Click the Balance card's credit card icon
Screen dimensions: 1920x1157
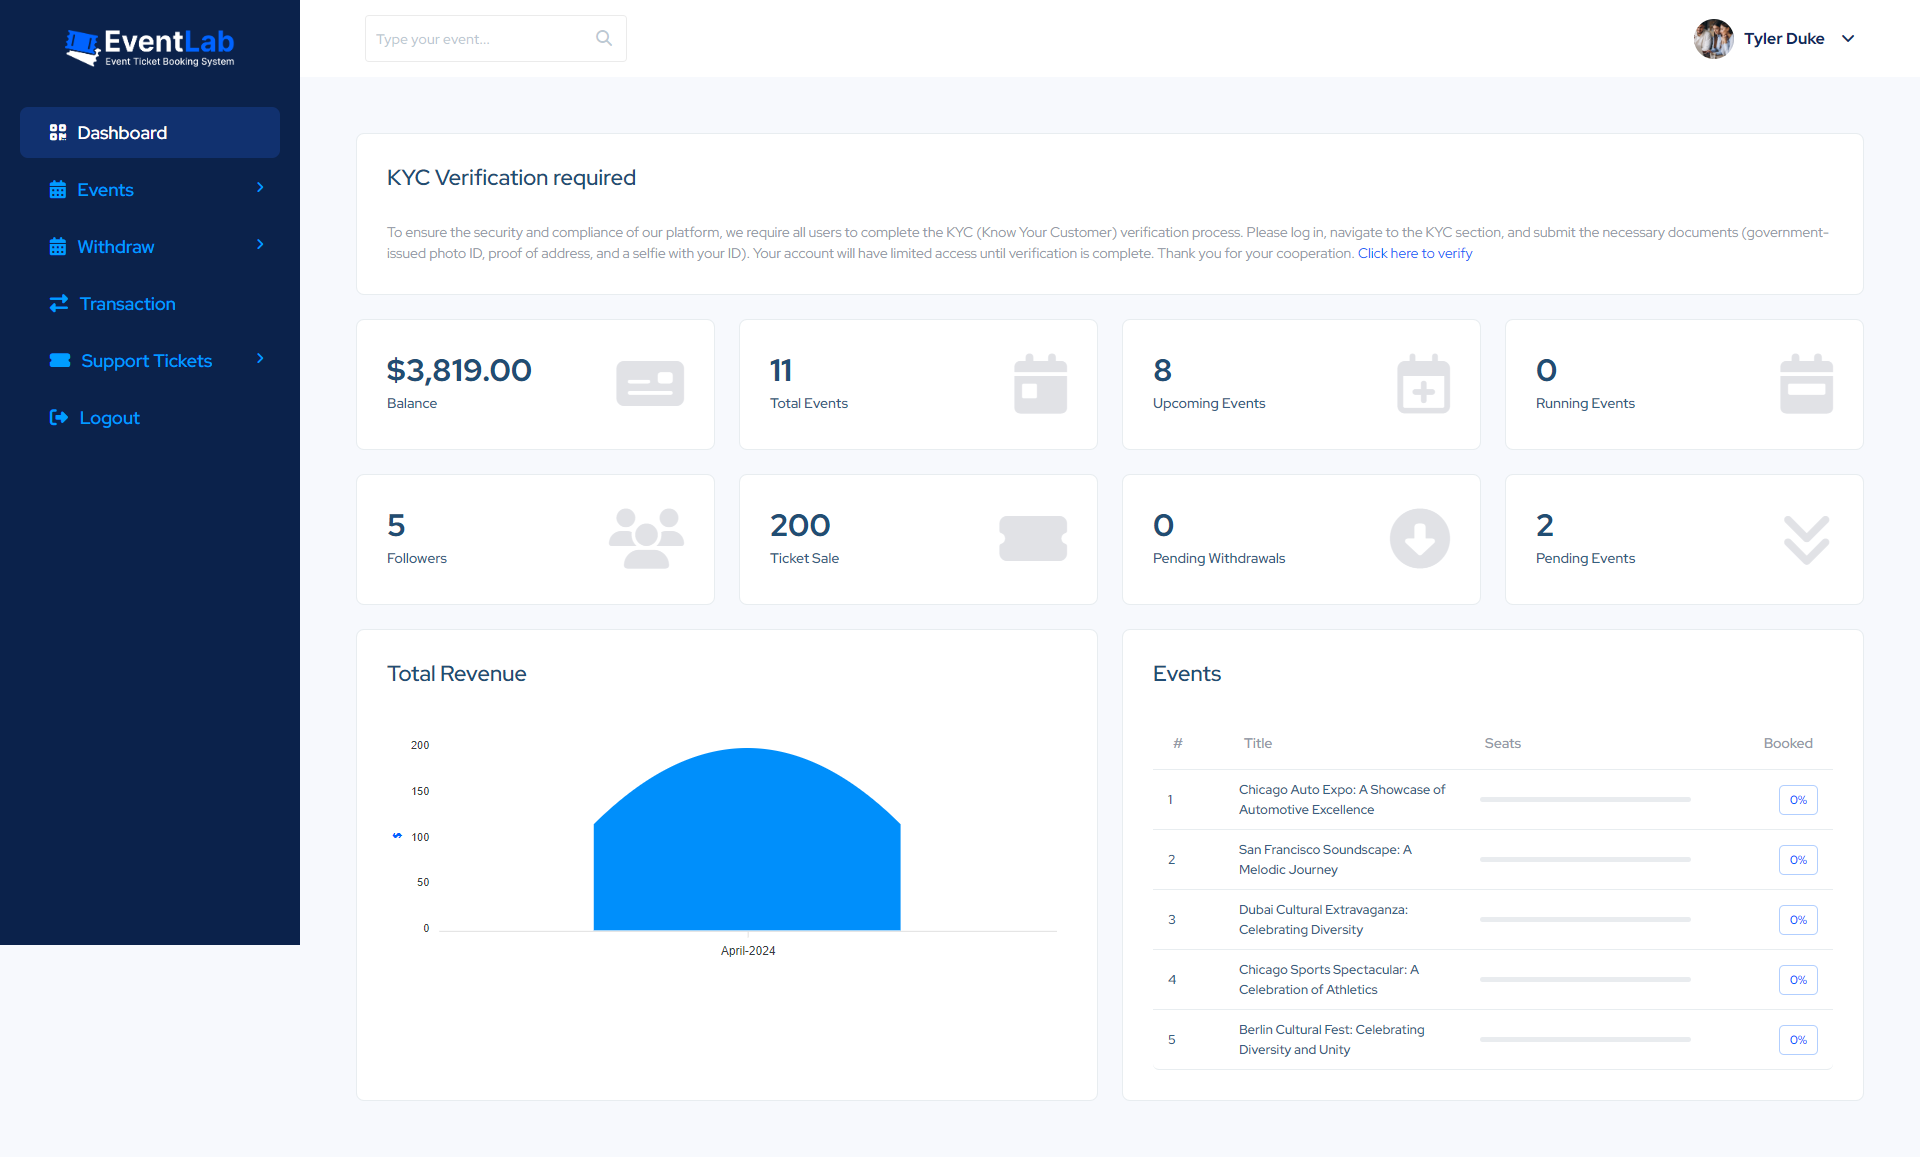coord(649,383)
